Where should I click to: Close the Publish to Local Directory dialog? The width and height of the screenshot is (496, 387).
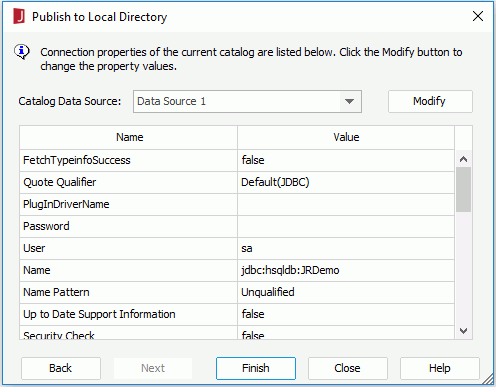tap(478, 16)
